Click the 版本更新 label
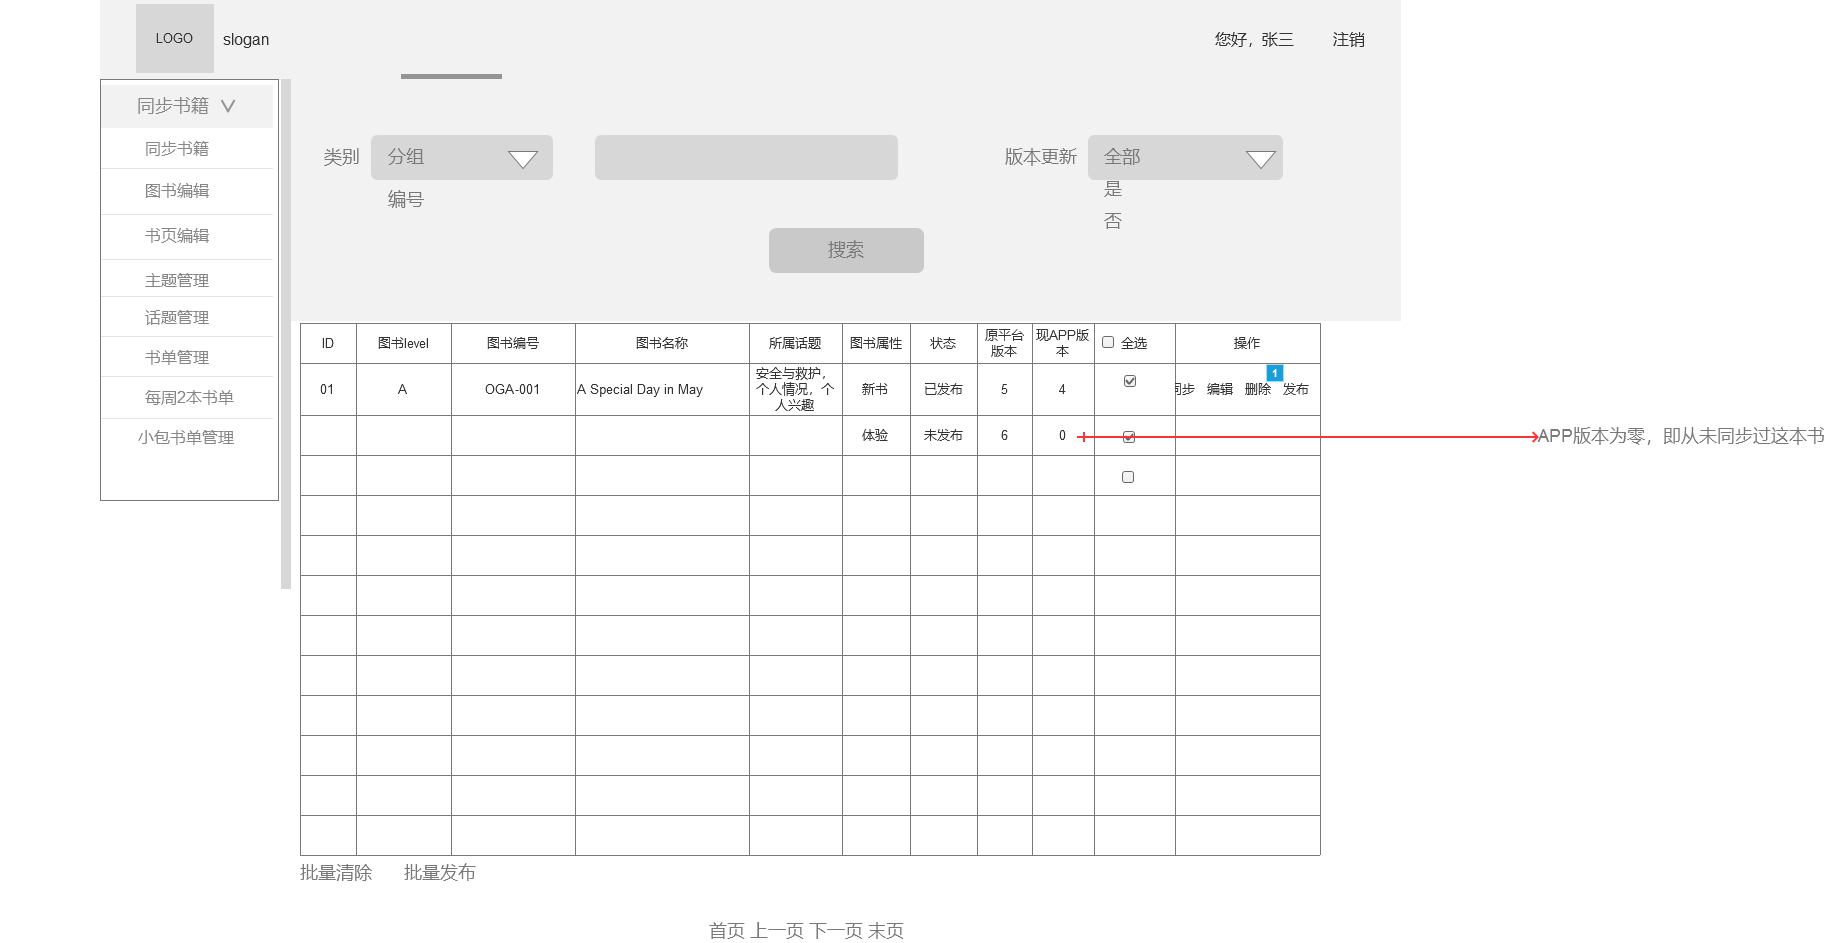Image resolution: width=1827 pixels, height=943 pixels. (1040, 157)
